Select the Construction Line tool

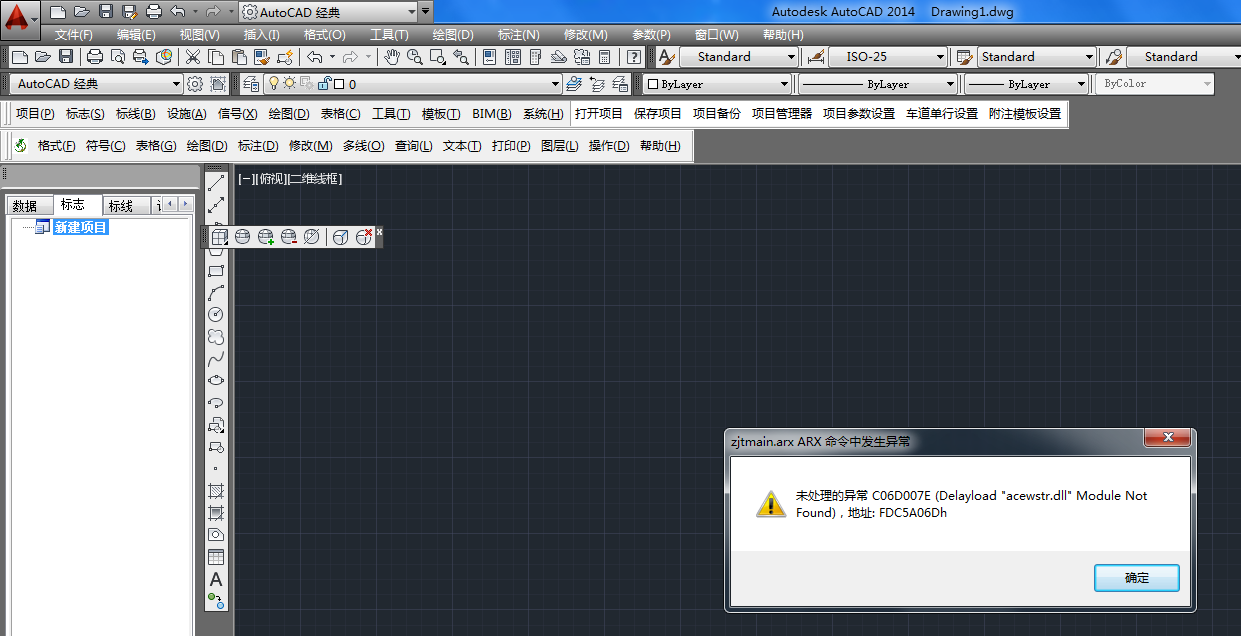click(x=216, y=205)
